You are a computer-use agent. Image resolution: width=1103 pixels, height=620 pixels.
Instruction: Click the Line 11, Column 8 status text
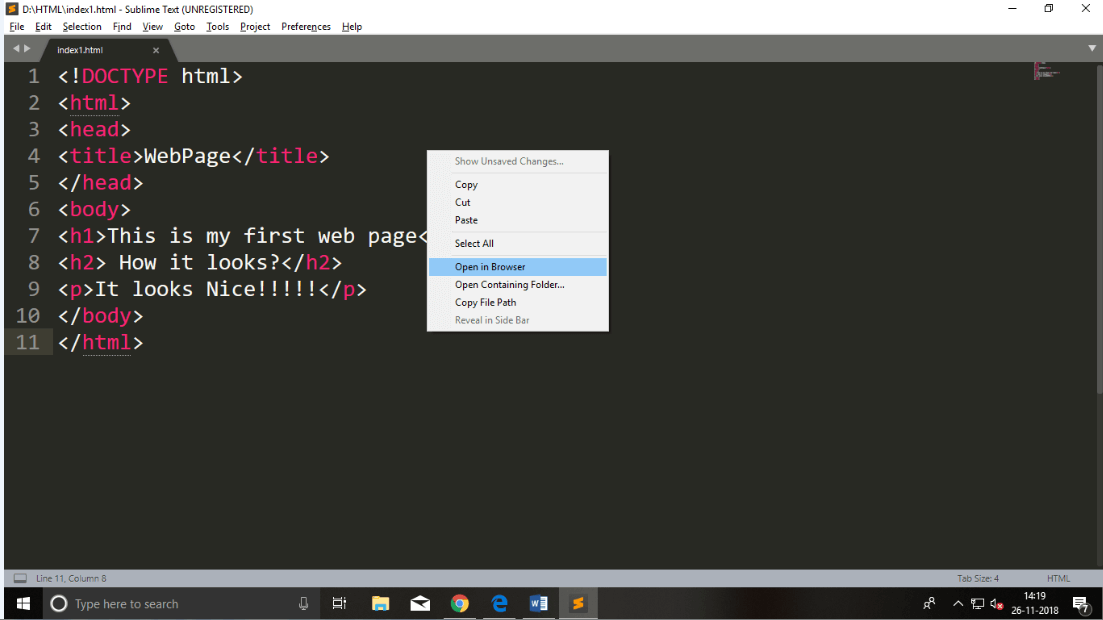[x=71, y=578]
